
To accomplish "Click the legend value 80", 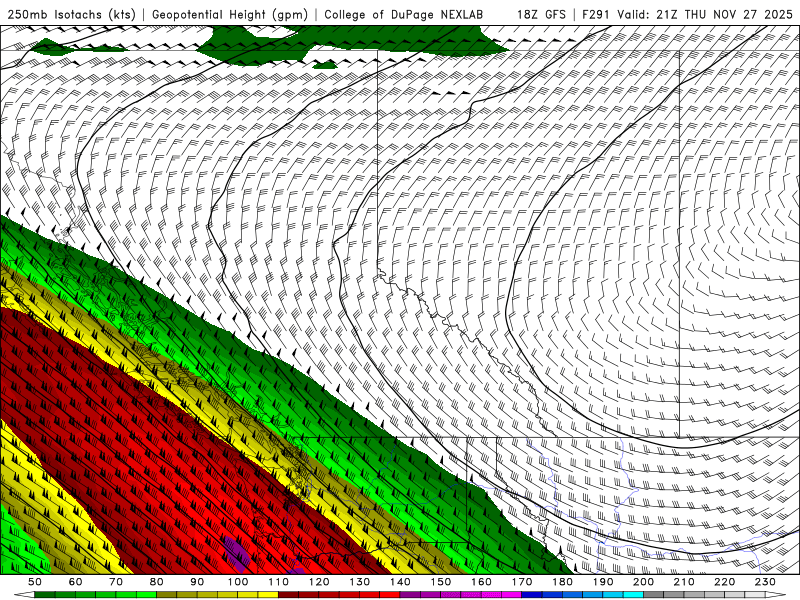I will pos(157,582).
